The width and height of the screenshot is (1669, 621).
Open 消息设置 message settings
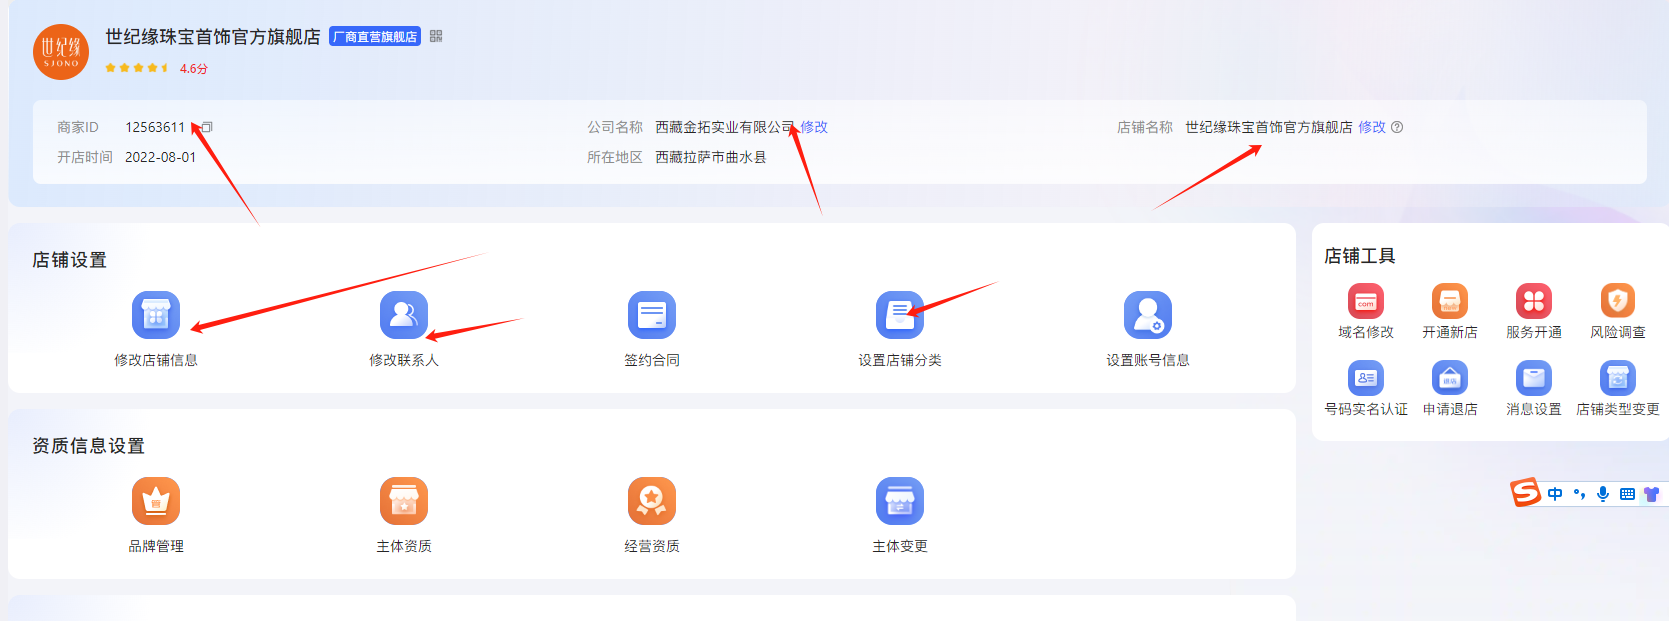[x=1533, y=378]
